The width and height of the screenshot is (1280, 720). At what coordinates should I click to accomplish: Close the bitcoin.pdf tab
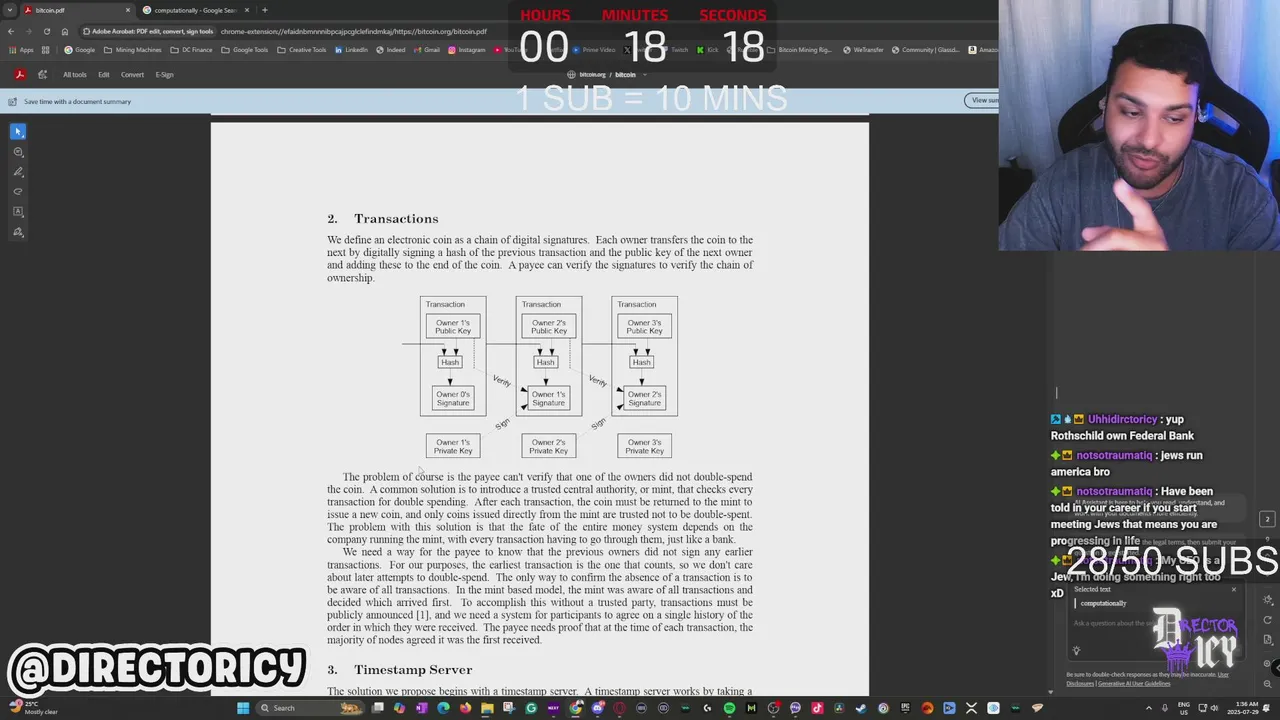point(128,10)
